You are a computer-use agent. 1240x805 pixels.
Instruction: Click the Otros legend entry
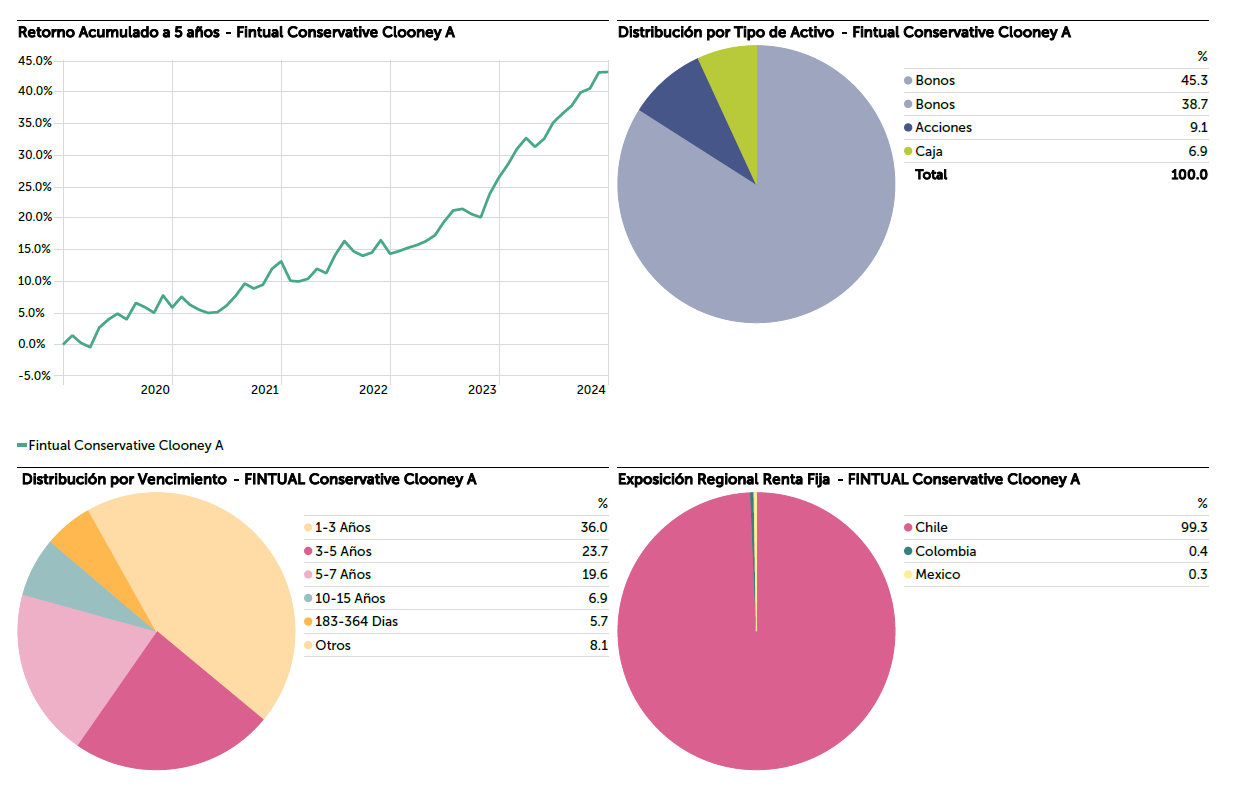pyautogui.click(x=332, y=646)
